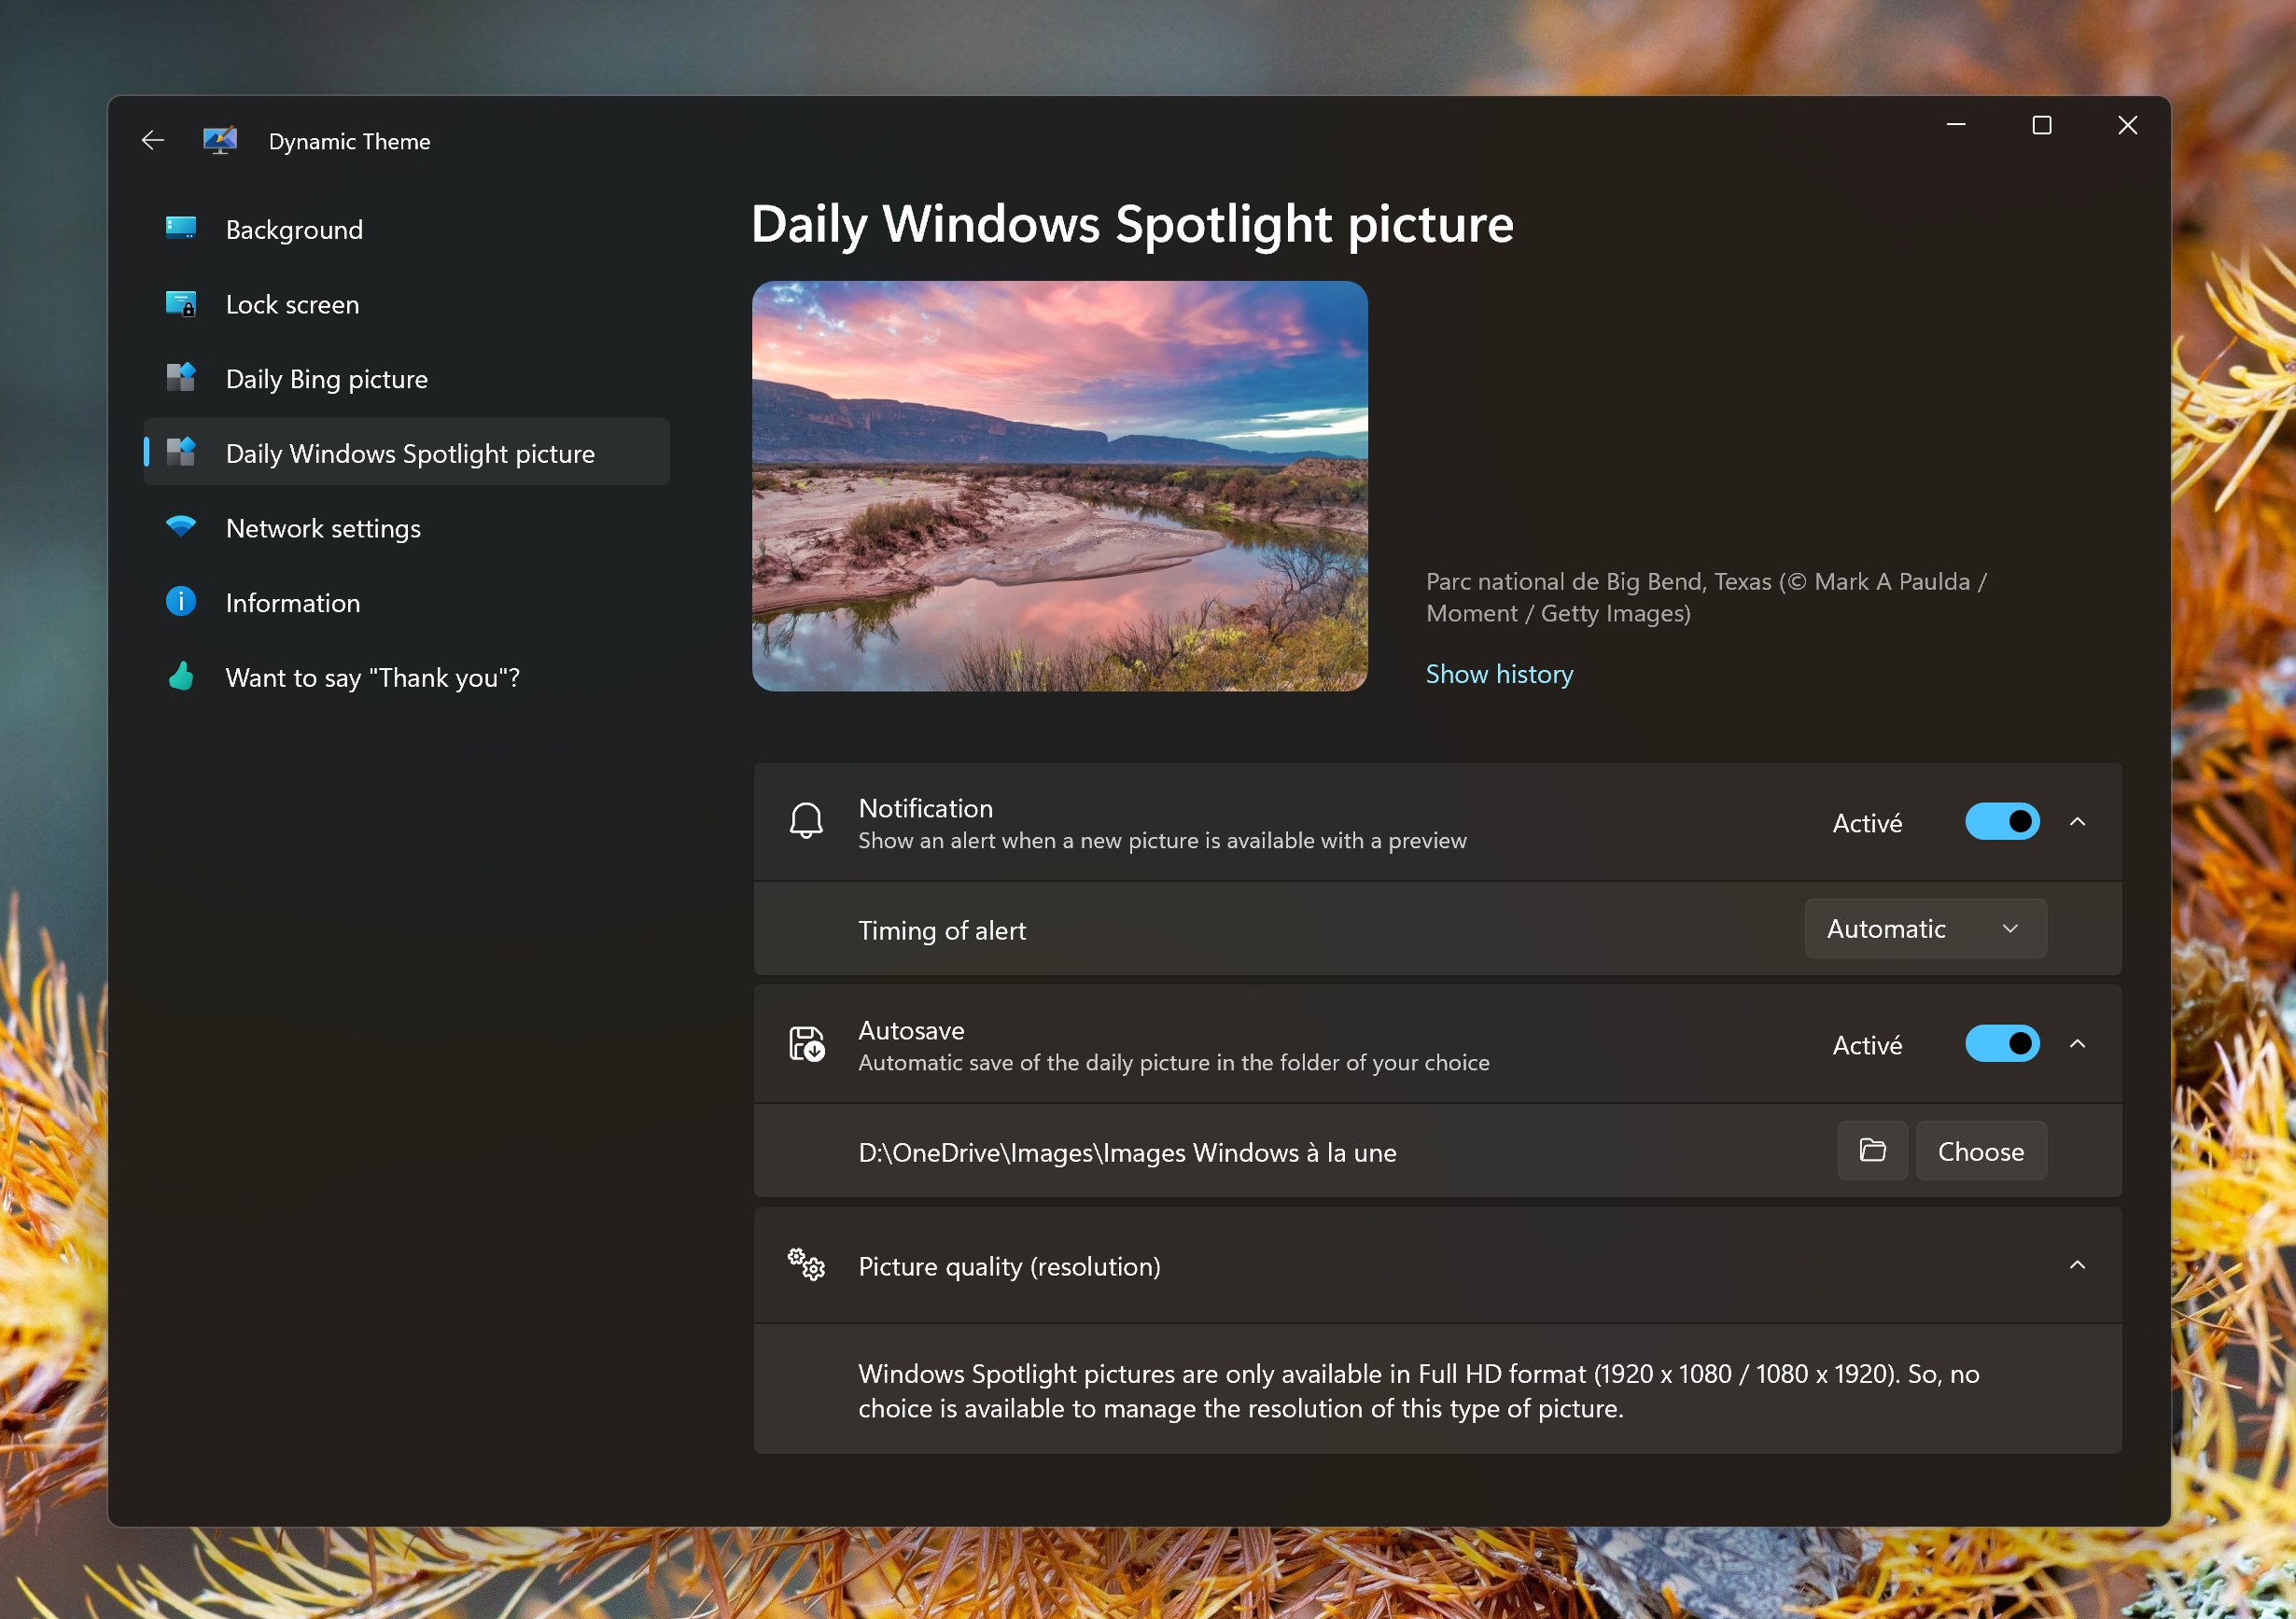The image size is (2296, 1619).
Task: Click the Big Bend spotlight picture preview
Action: [1059, 486]
